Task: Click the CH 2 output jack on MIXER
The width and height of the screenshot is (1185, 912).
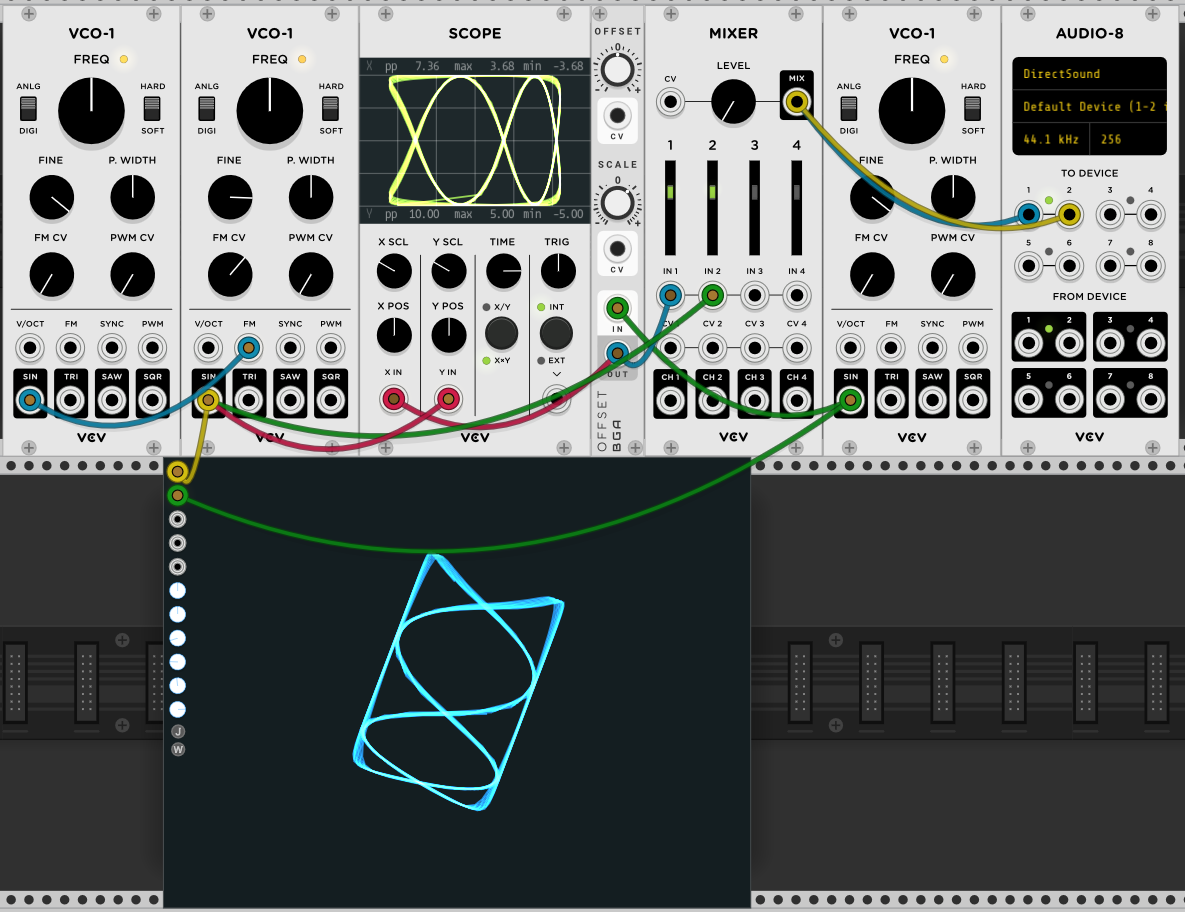Action: point(713,400)
